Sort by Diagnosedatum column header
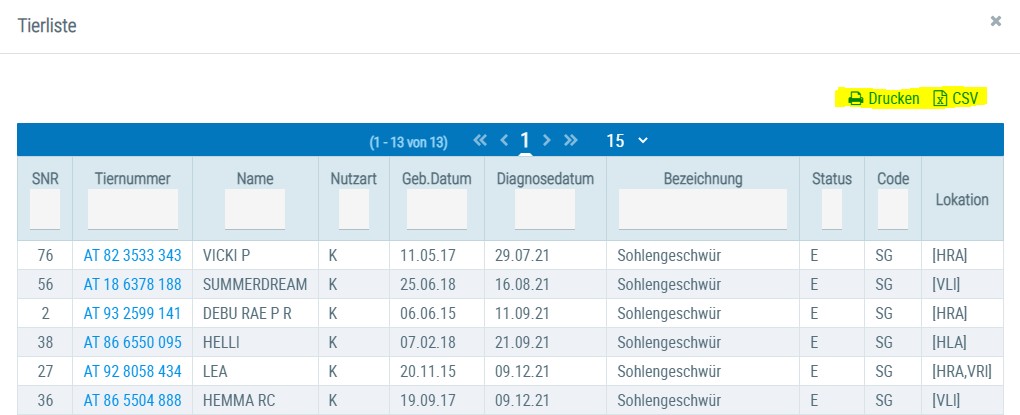The height and width of the screenshot is (415, 1020). (x=545, y=179)
